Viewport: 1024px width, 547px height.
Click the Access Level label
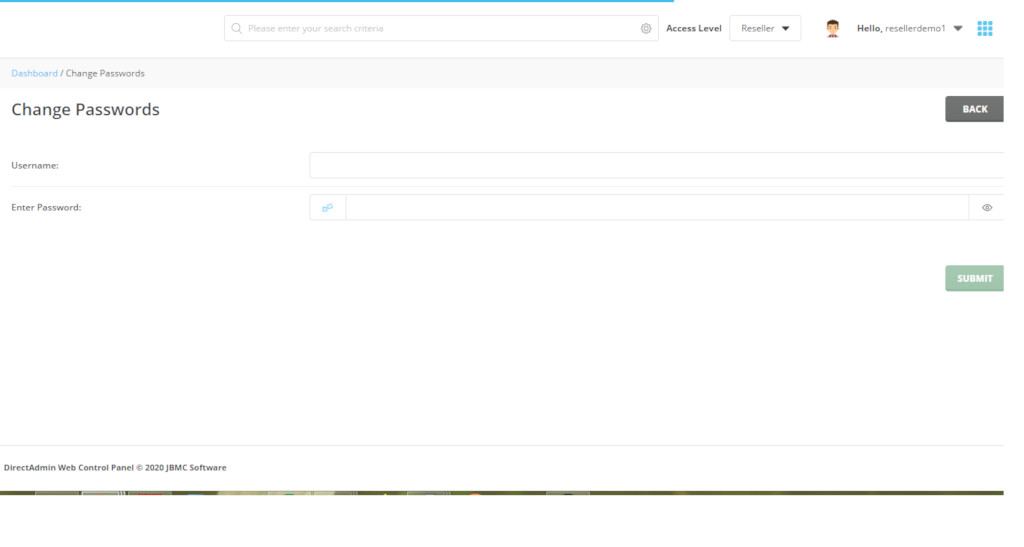point(694,28)
